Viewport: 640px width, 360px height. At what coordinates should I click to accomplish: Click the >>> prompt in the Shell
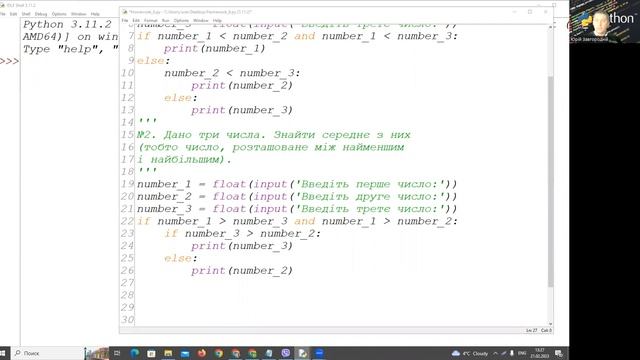click(x=9, y=61)
